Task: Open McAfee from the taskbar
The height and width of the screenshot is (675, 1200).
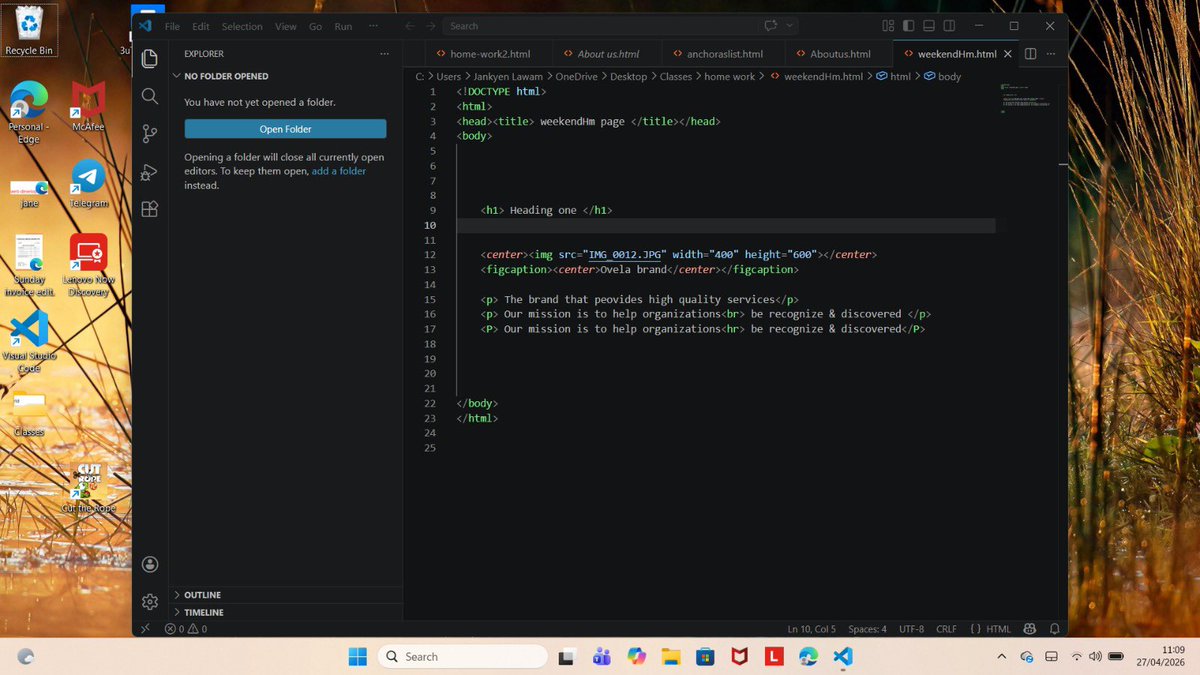Action: pos(739,656)
